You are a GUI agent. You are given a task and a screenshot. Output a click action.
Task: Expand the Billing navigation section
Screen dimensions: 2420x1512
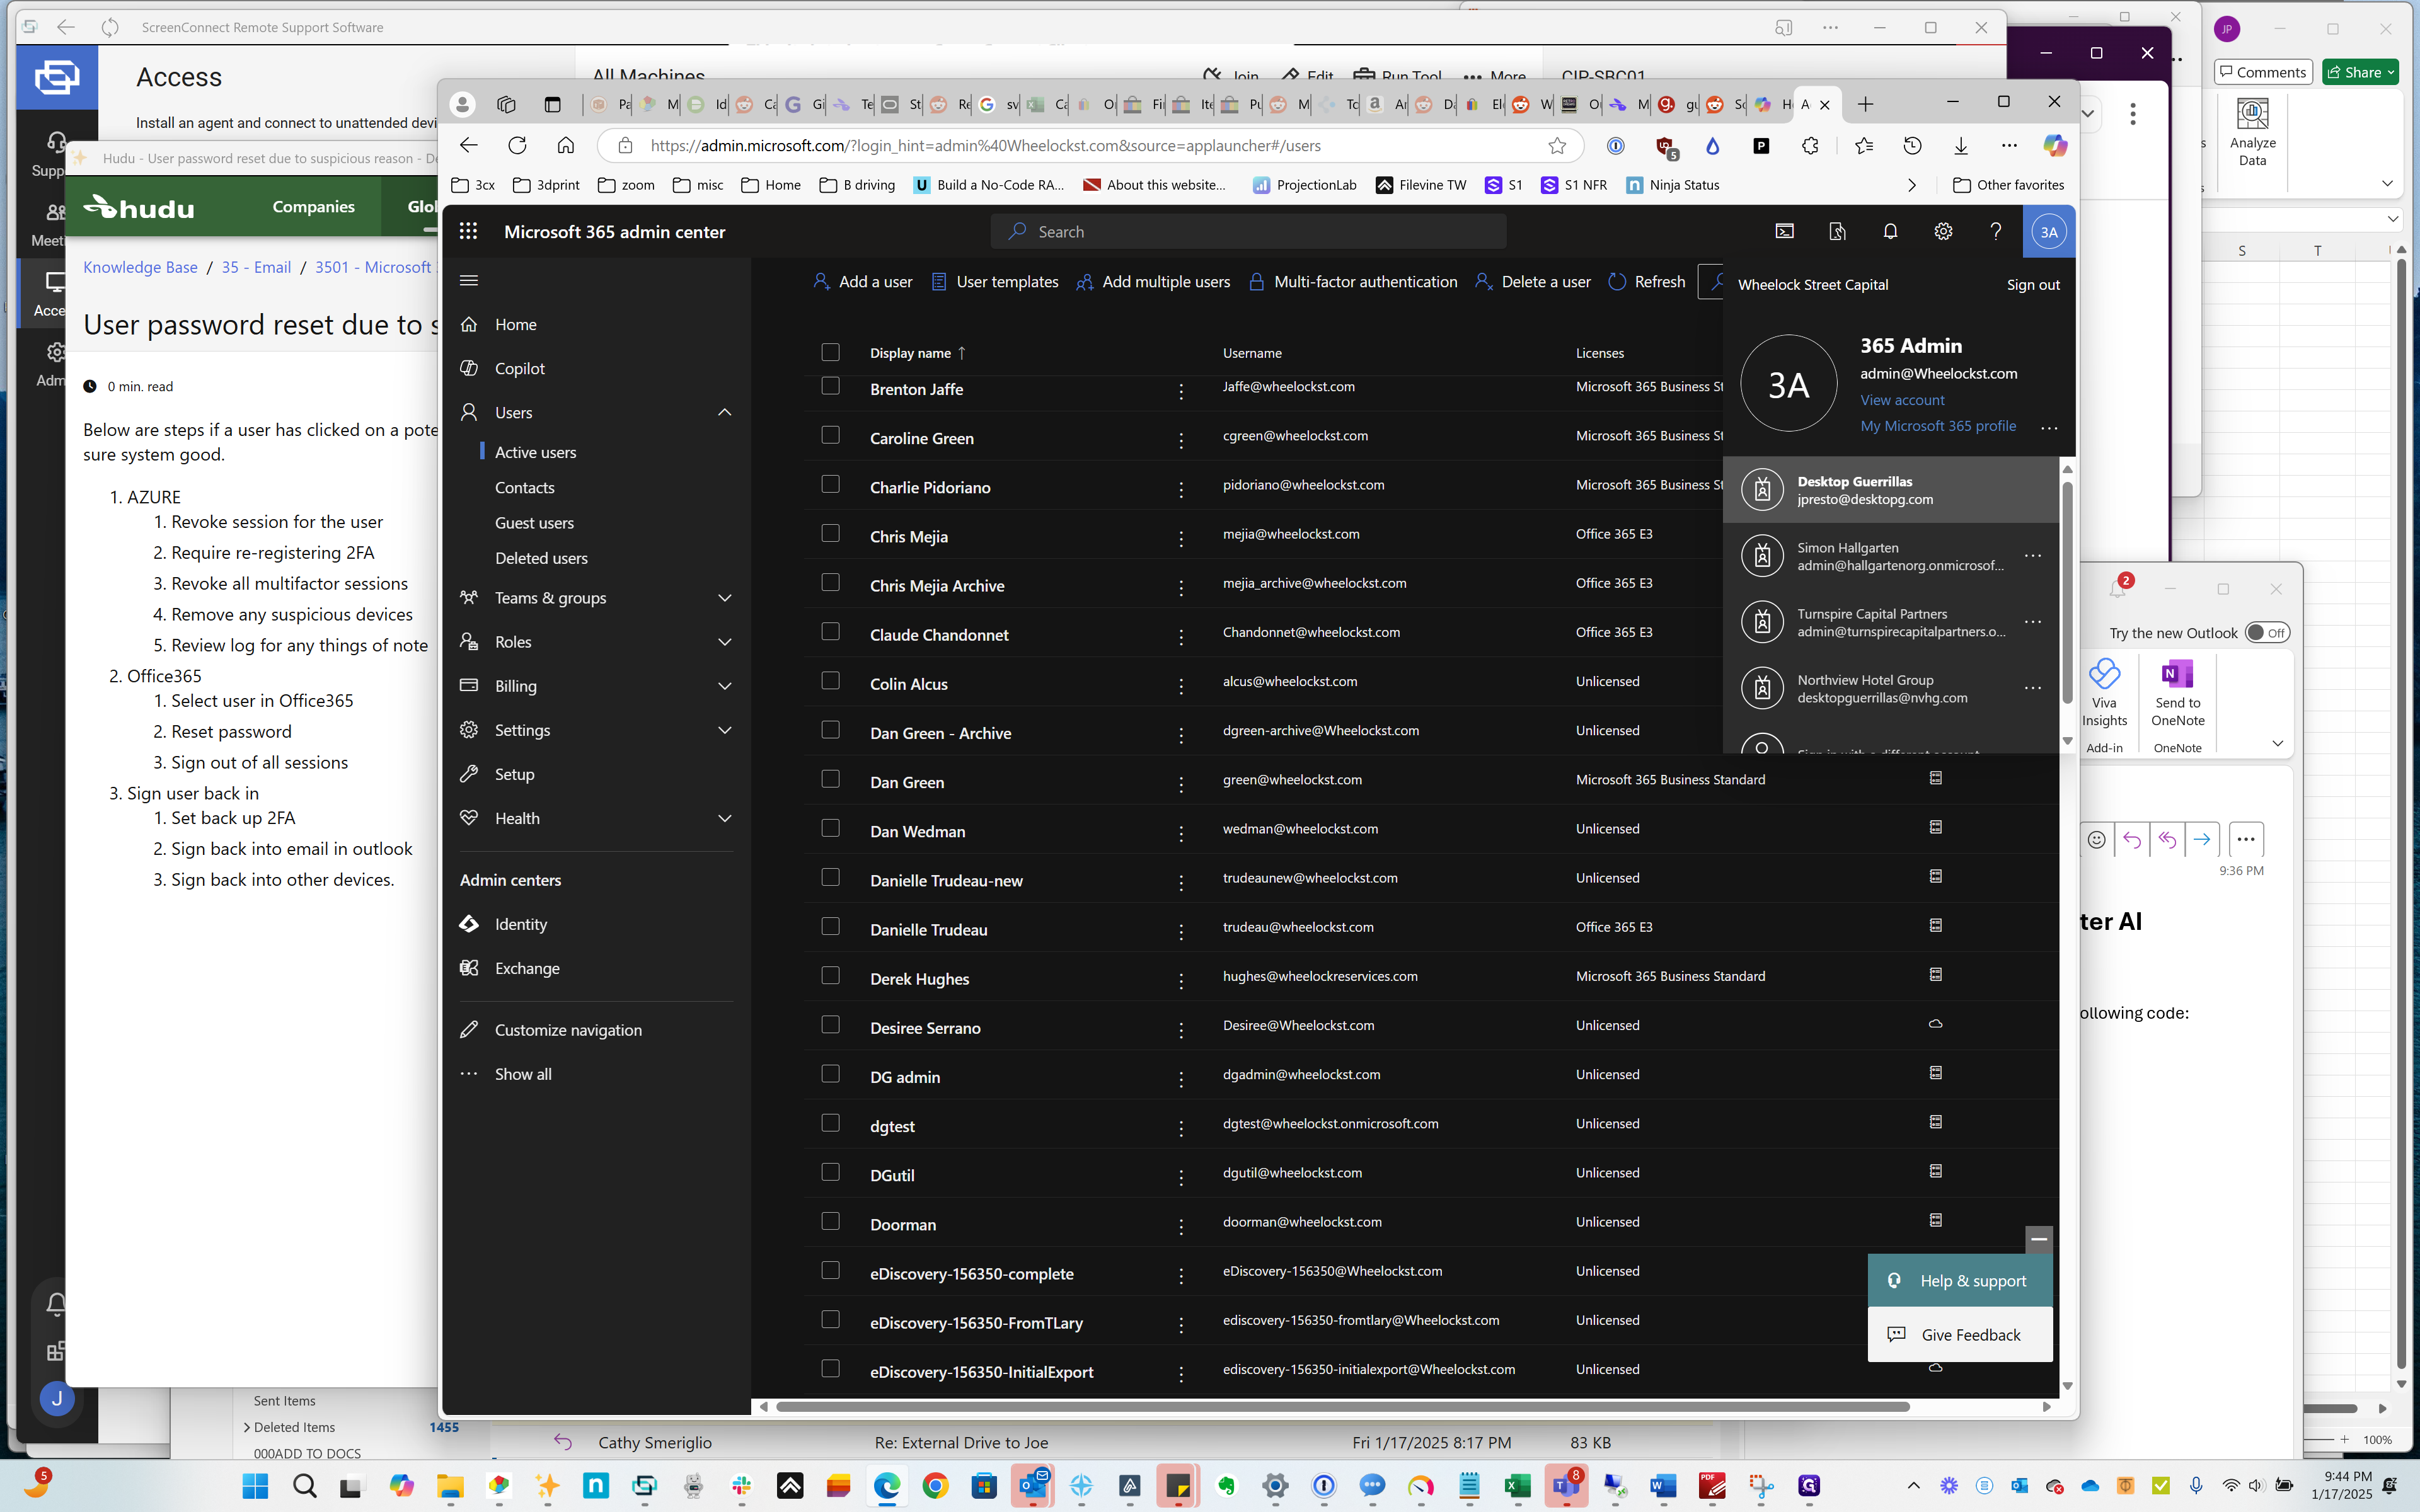[725, 686]
